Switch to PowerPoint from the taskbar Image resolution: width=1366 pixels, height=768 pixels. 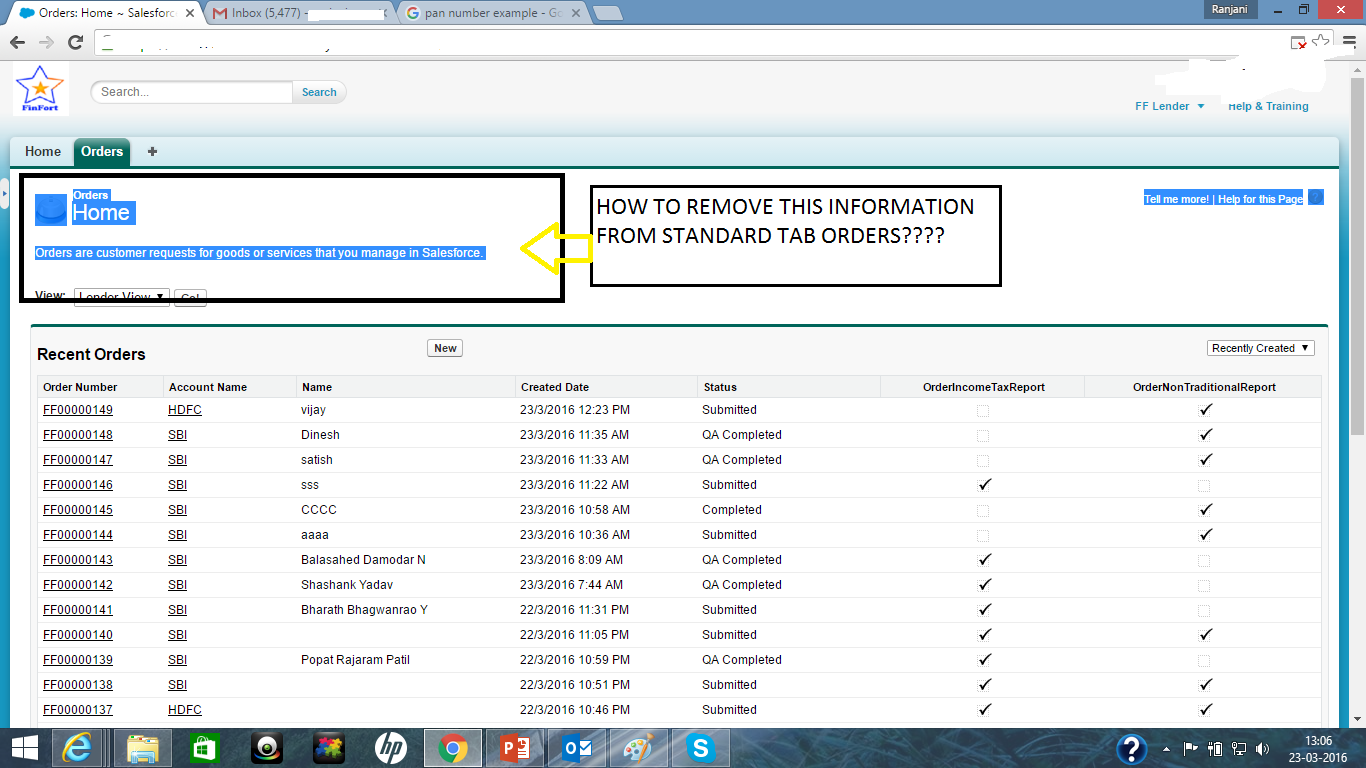point(515,748)
